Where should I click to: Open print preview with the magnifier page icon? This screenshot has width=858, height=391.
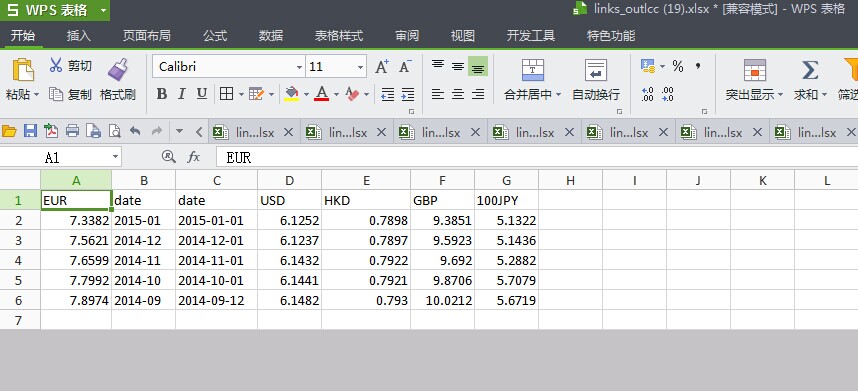(x=114, y=131)
